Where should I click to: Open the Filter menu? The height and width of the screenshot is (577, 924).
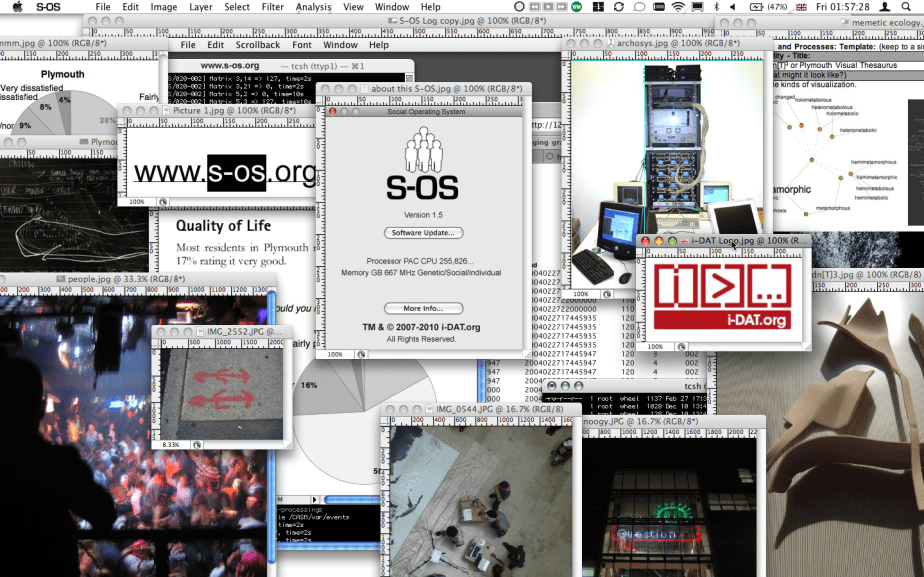[272, 7]
